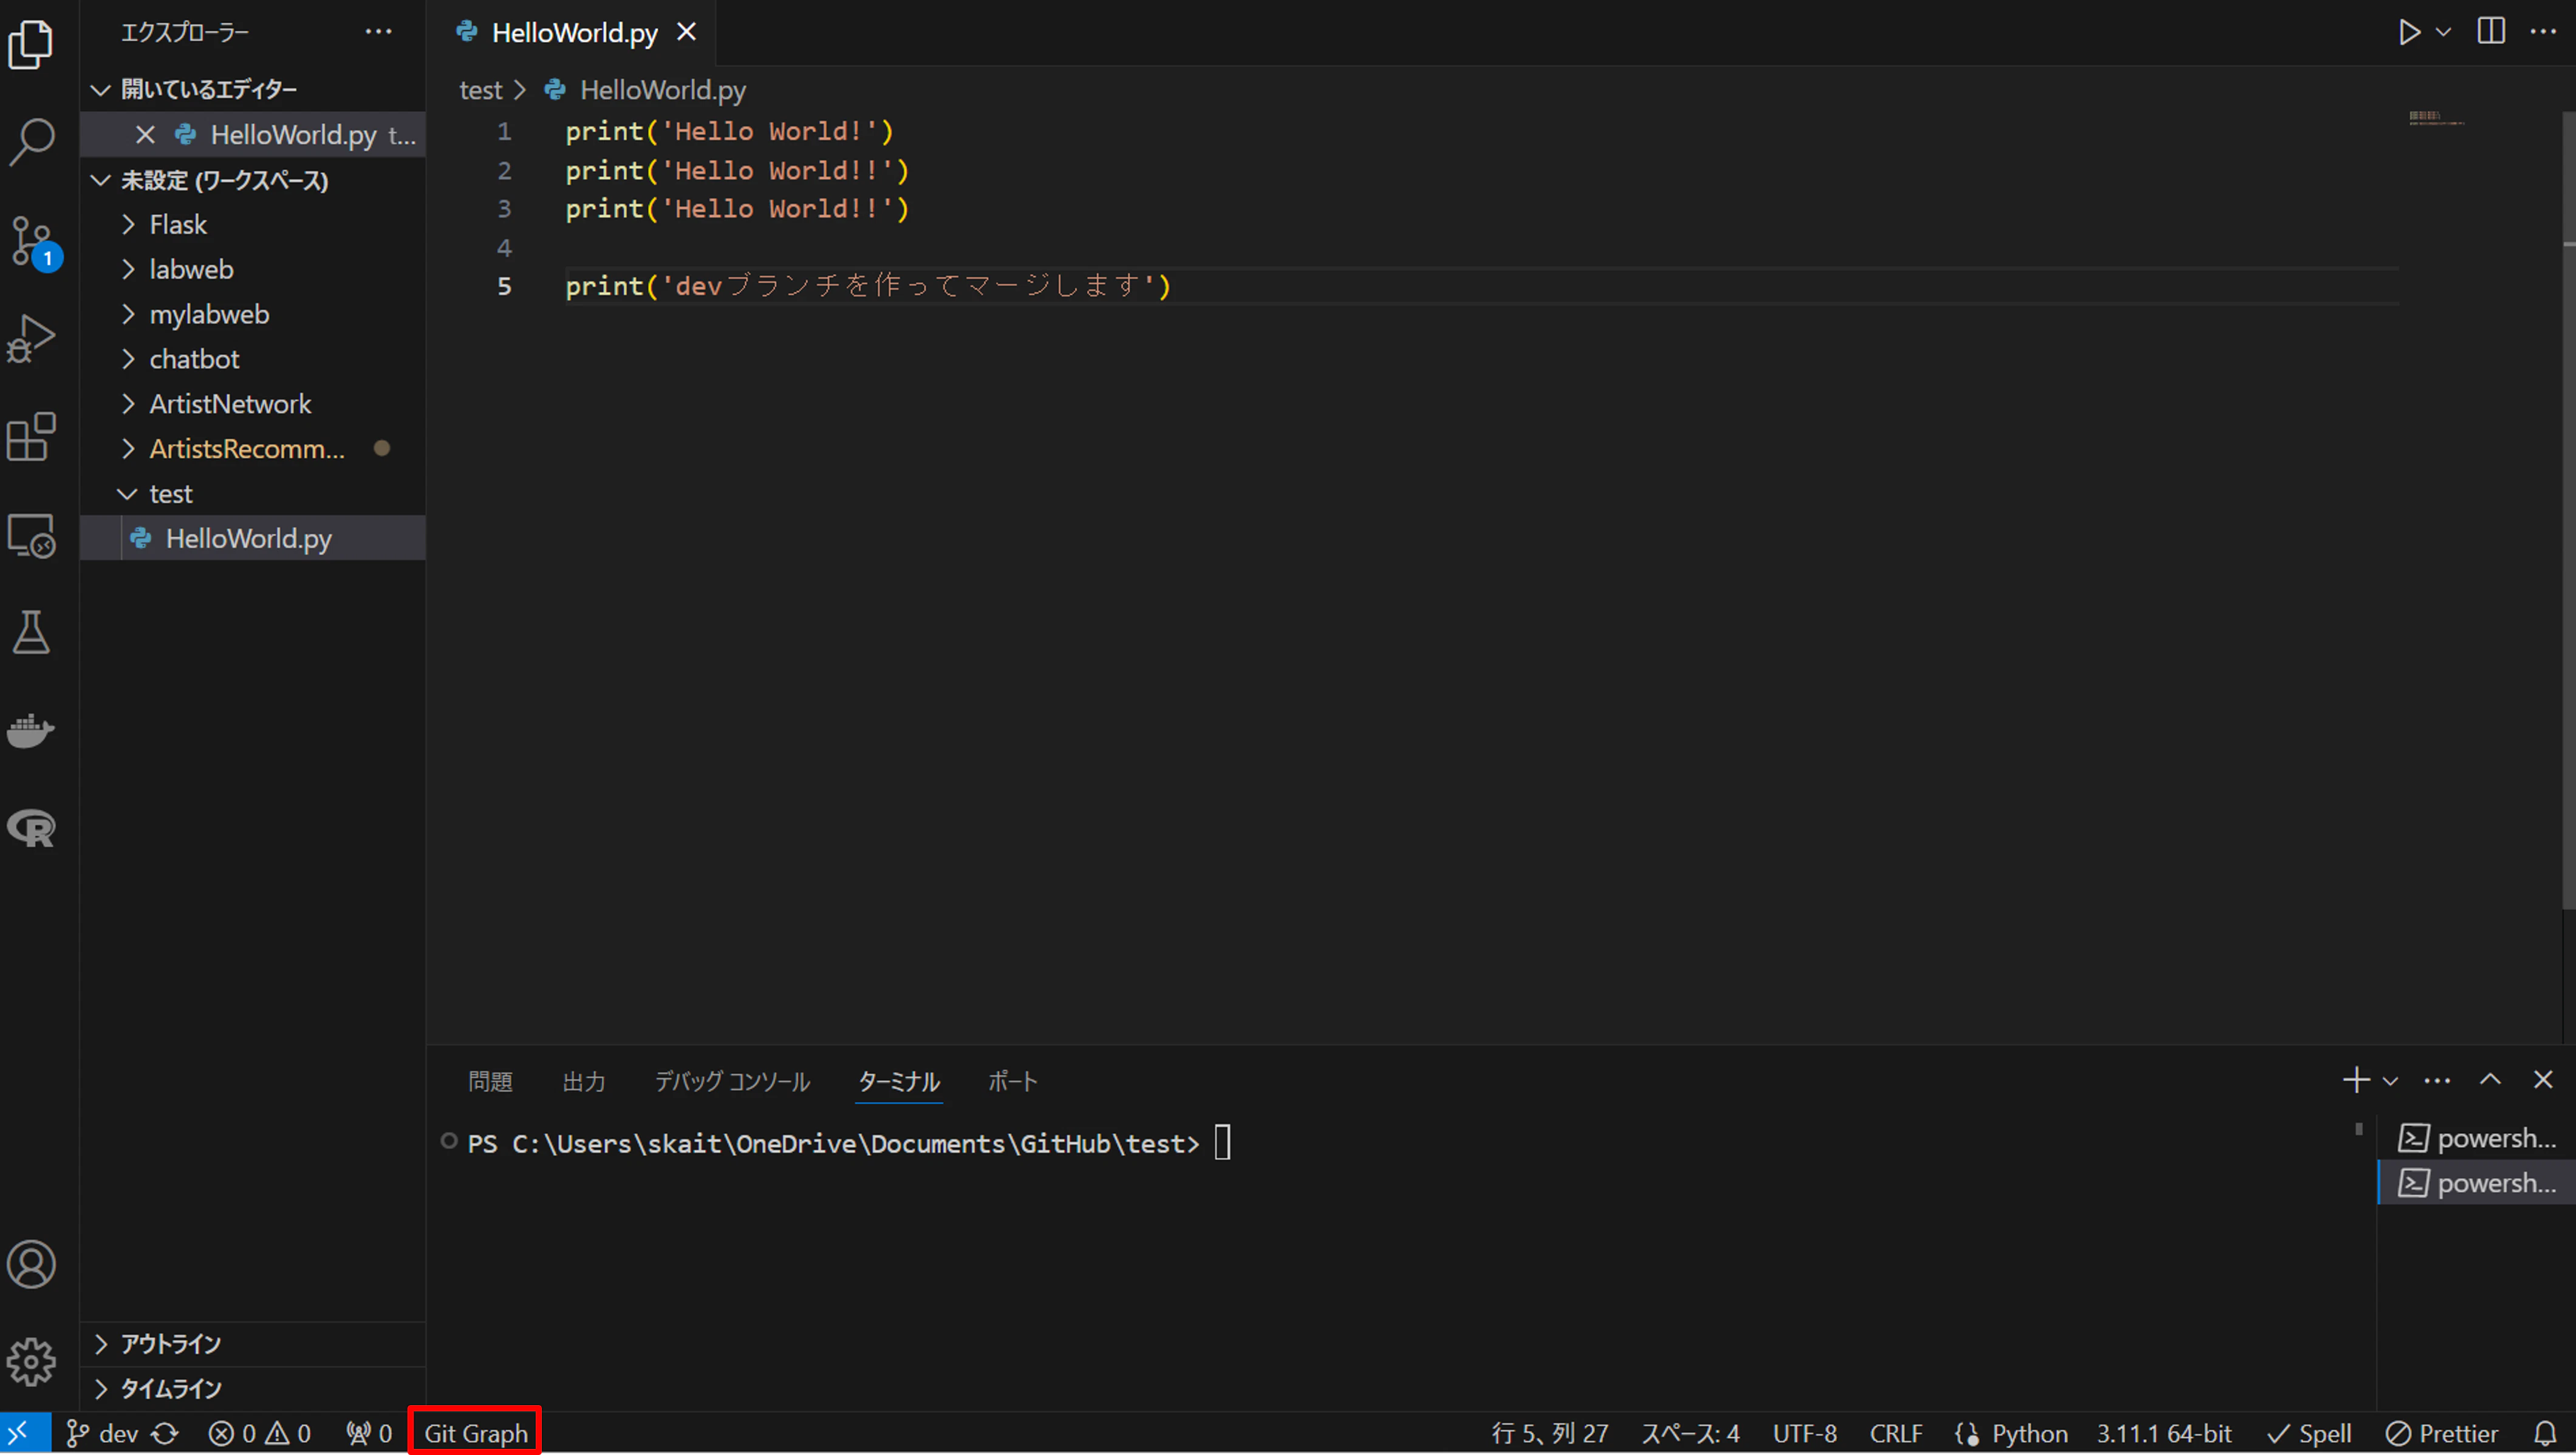
Task: Close the HelloWorld.py editor tab
Action: (x=686, y=32)
